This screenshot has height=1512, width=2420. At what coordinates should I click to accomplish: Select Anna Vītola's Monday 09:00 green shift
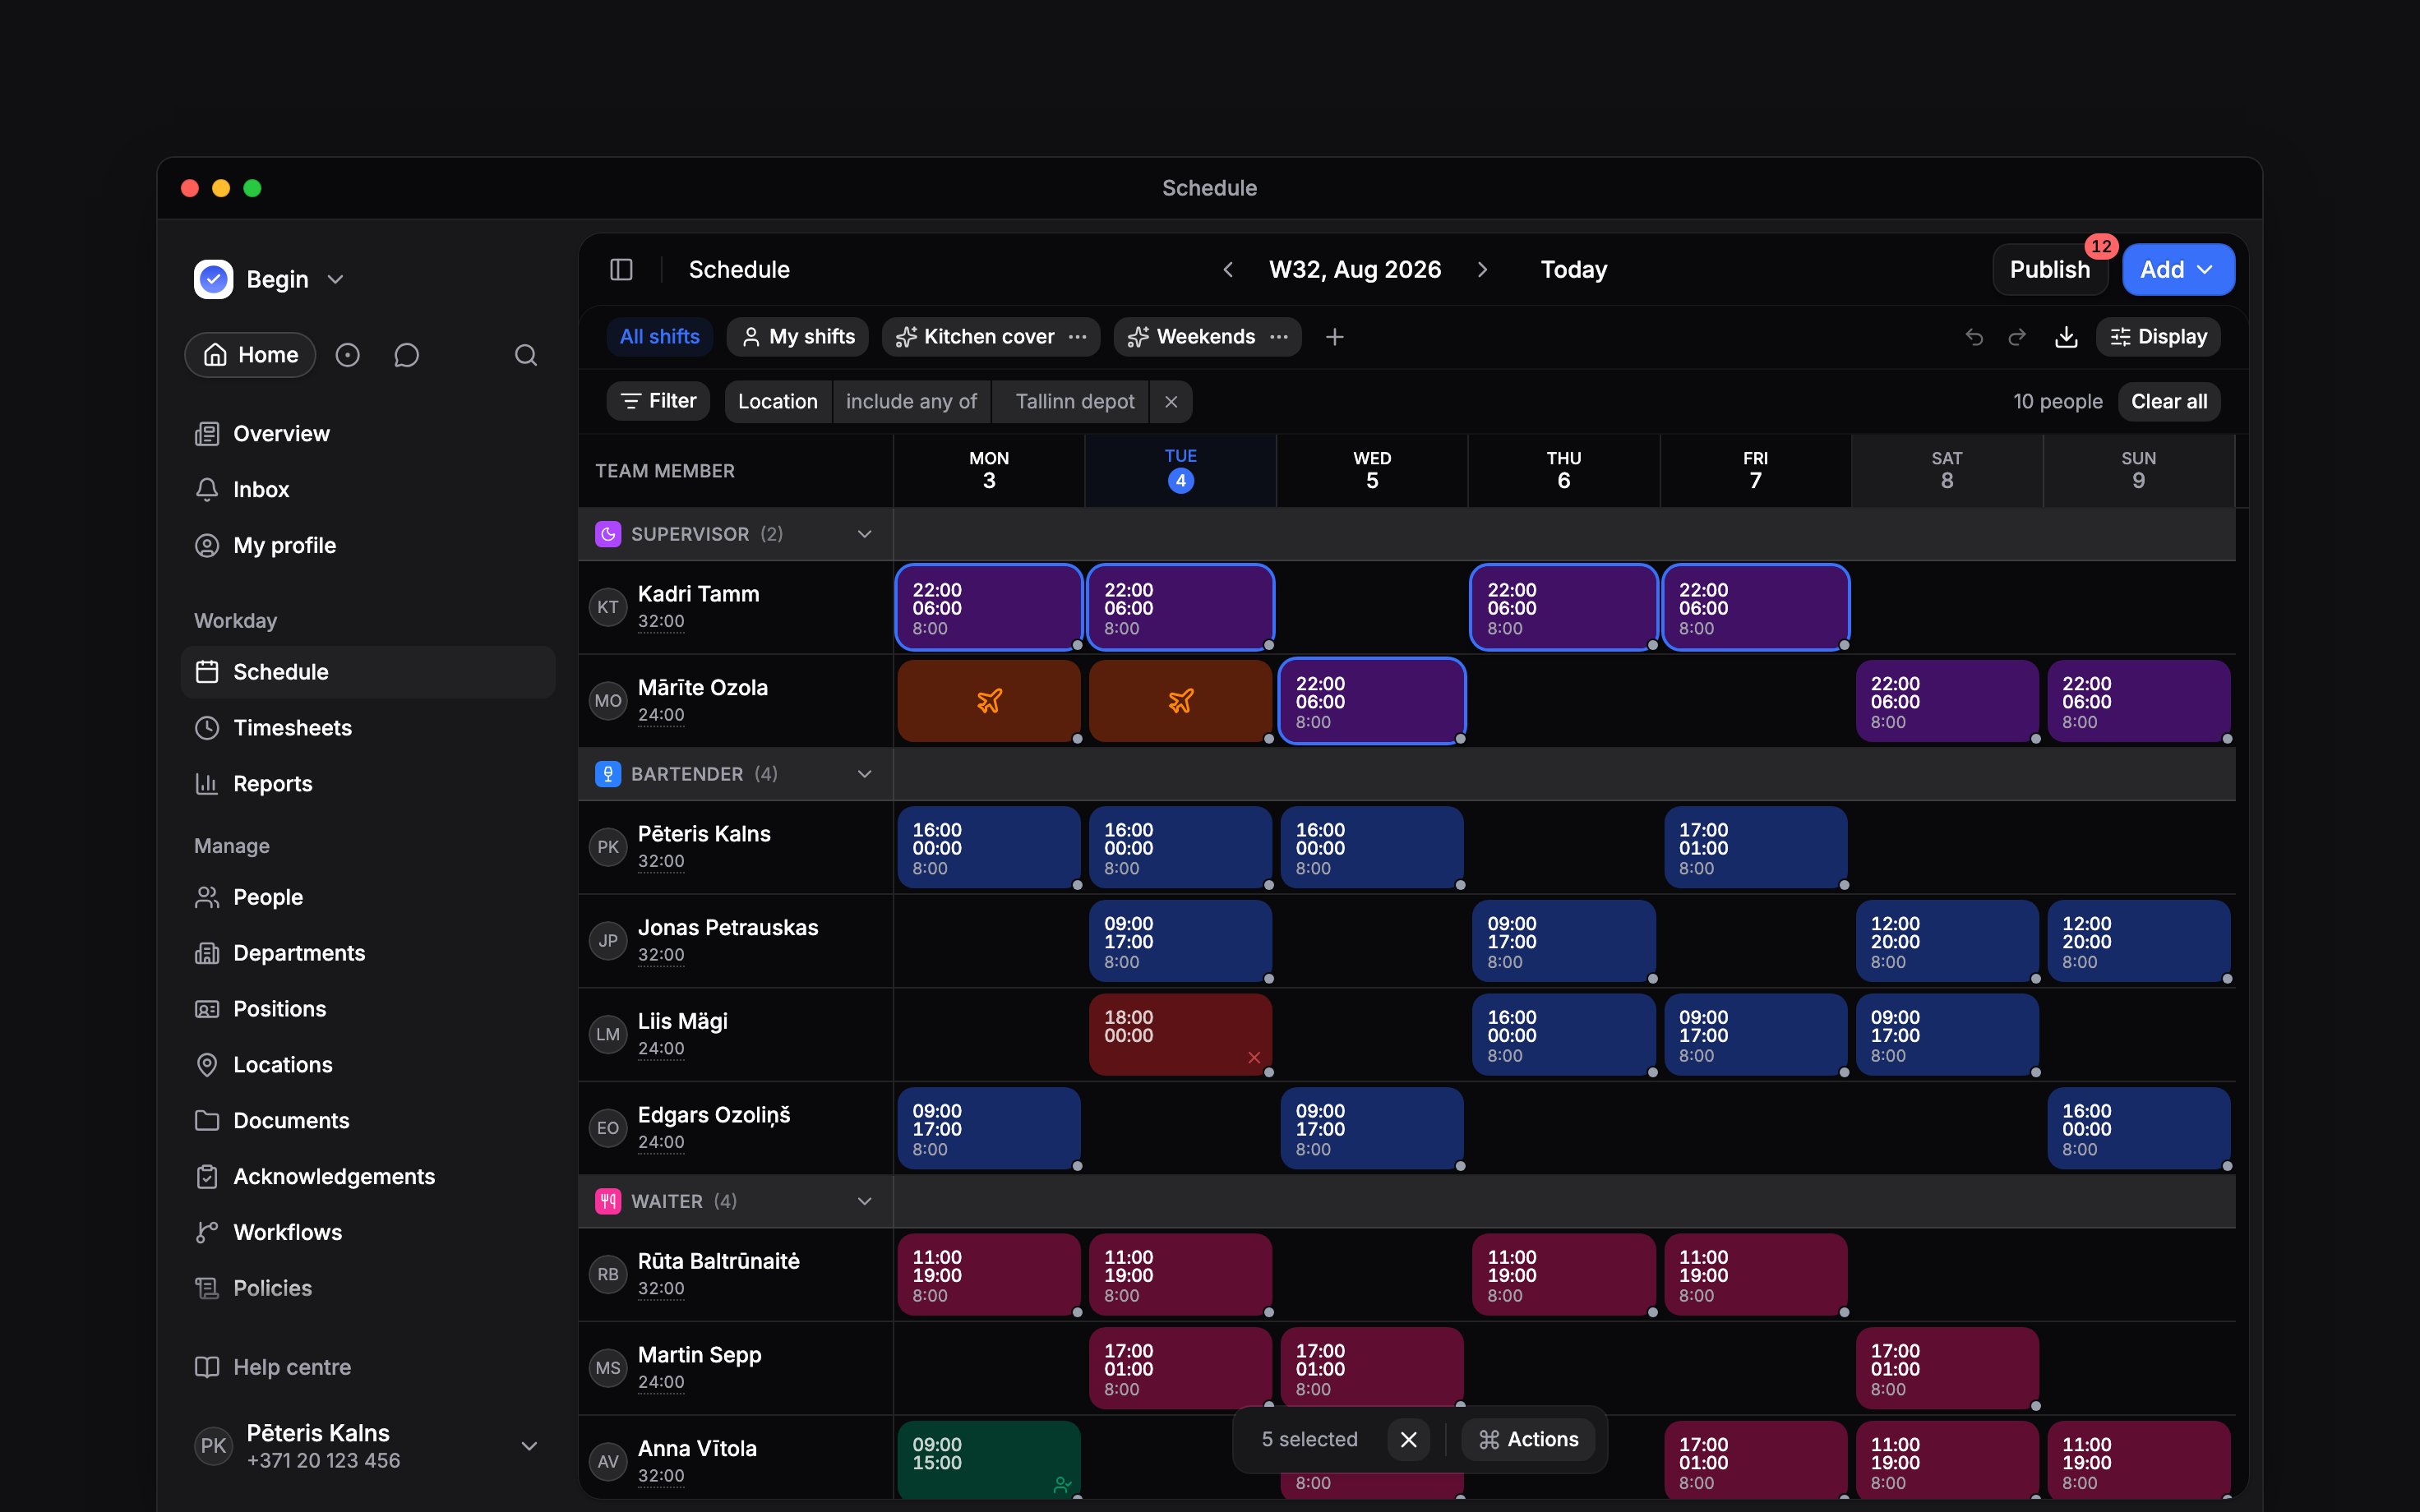point(989,1460)
